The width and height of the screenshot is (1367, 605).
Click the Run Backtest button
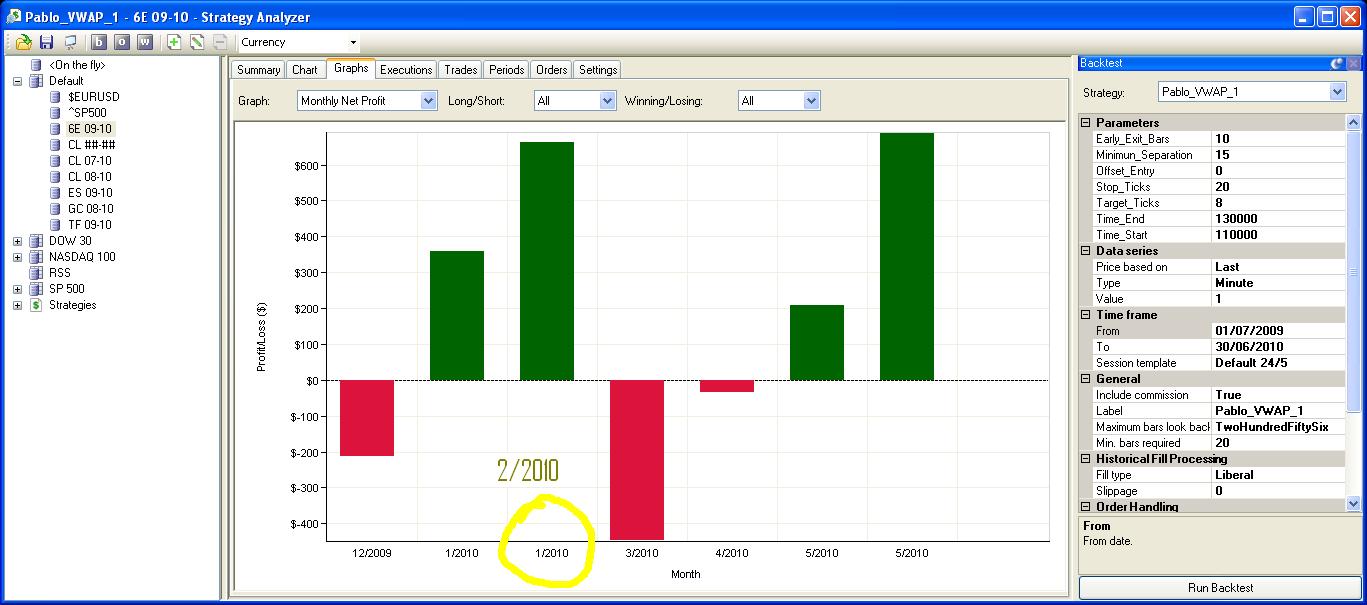1219,588
